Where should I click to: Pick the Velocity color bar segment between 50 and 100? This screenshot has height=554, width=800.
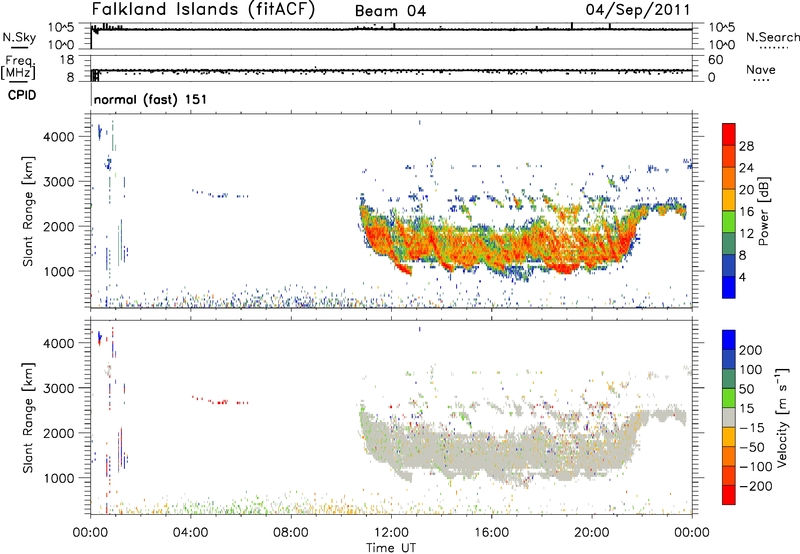point(729,379)
